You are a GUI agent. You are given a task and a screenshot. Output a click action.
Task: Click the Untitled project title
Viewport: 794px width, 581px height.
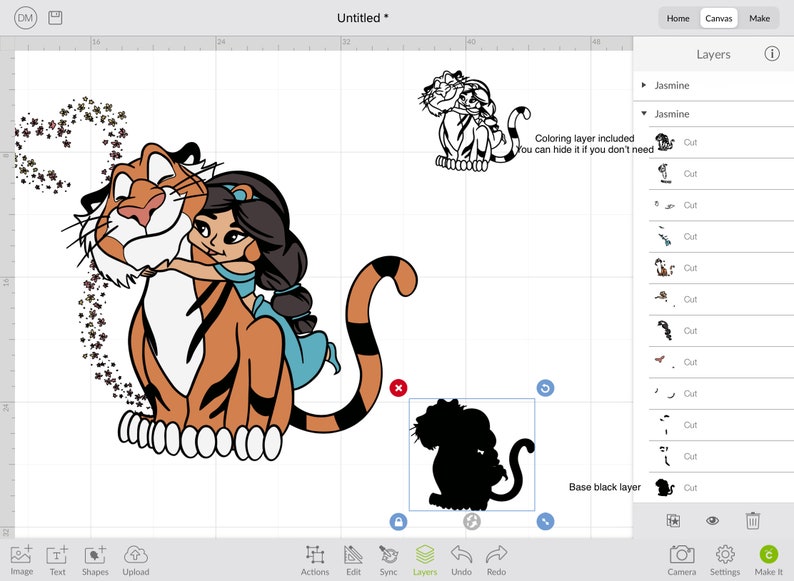[x=363, y=18]
